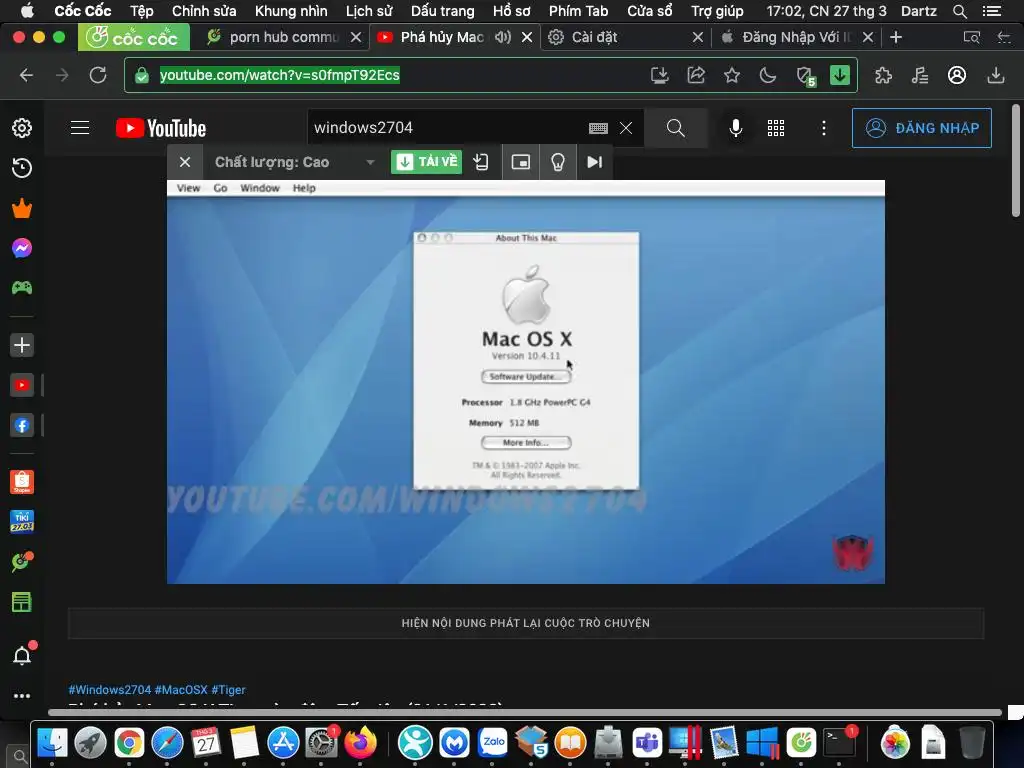1024x768 pixels.
Task: Start voice search with microphone
Action: (x=736, y=128)
